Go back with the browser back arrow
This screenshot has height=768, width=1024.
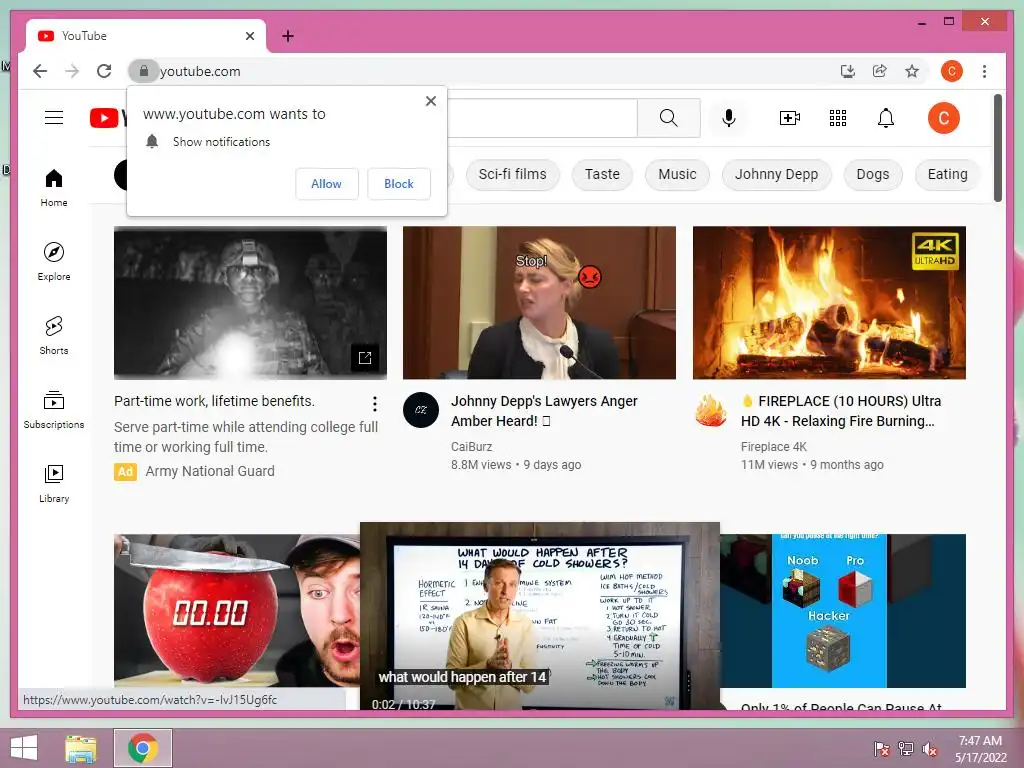(40, 71)
